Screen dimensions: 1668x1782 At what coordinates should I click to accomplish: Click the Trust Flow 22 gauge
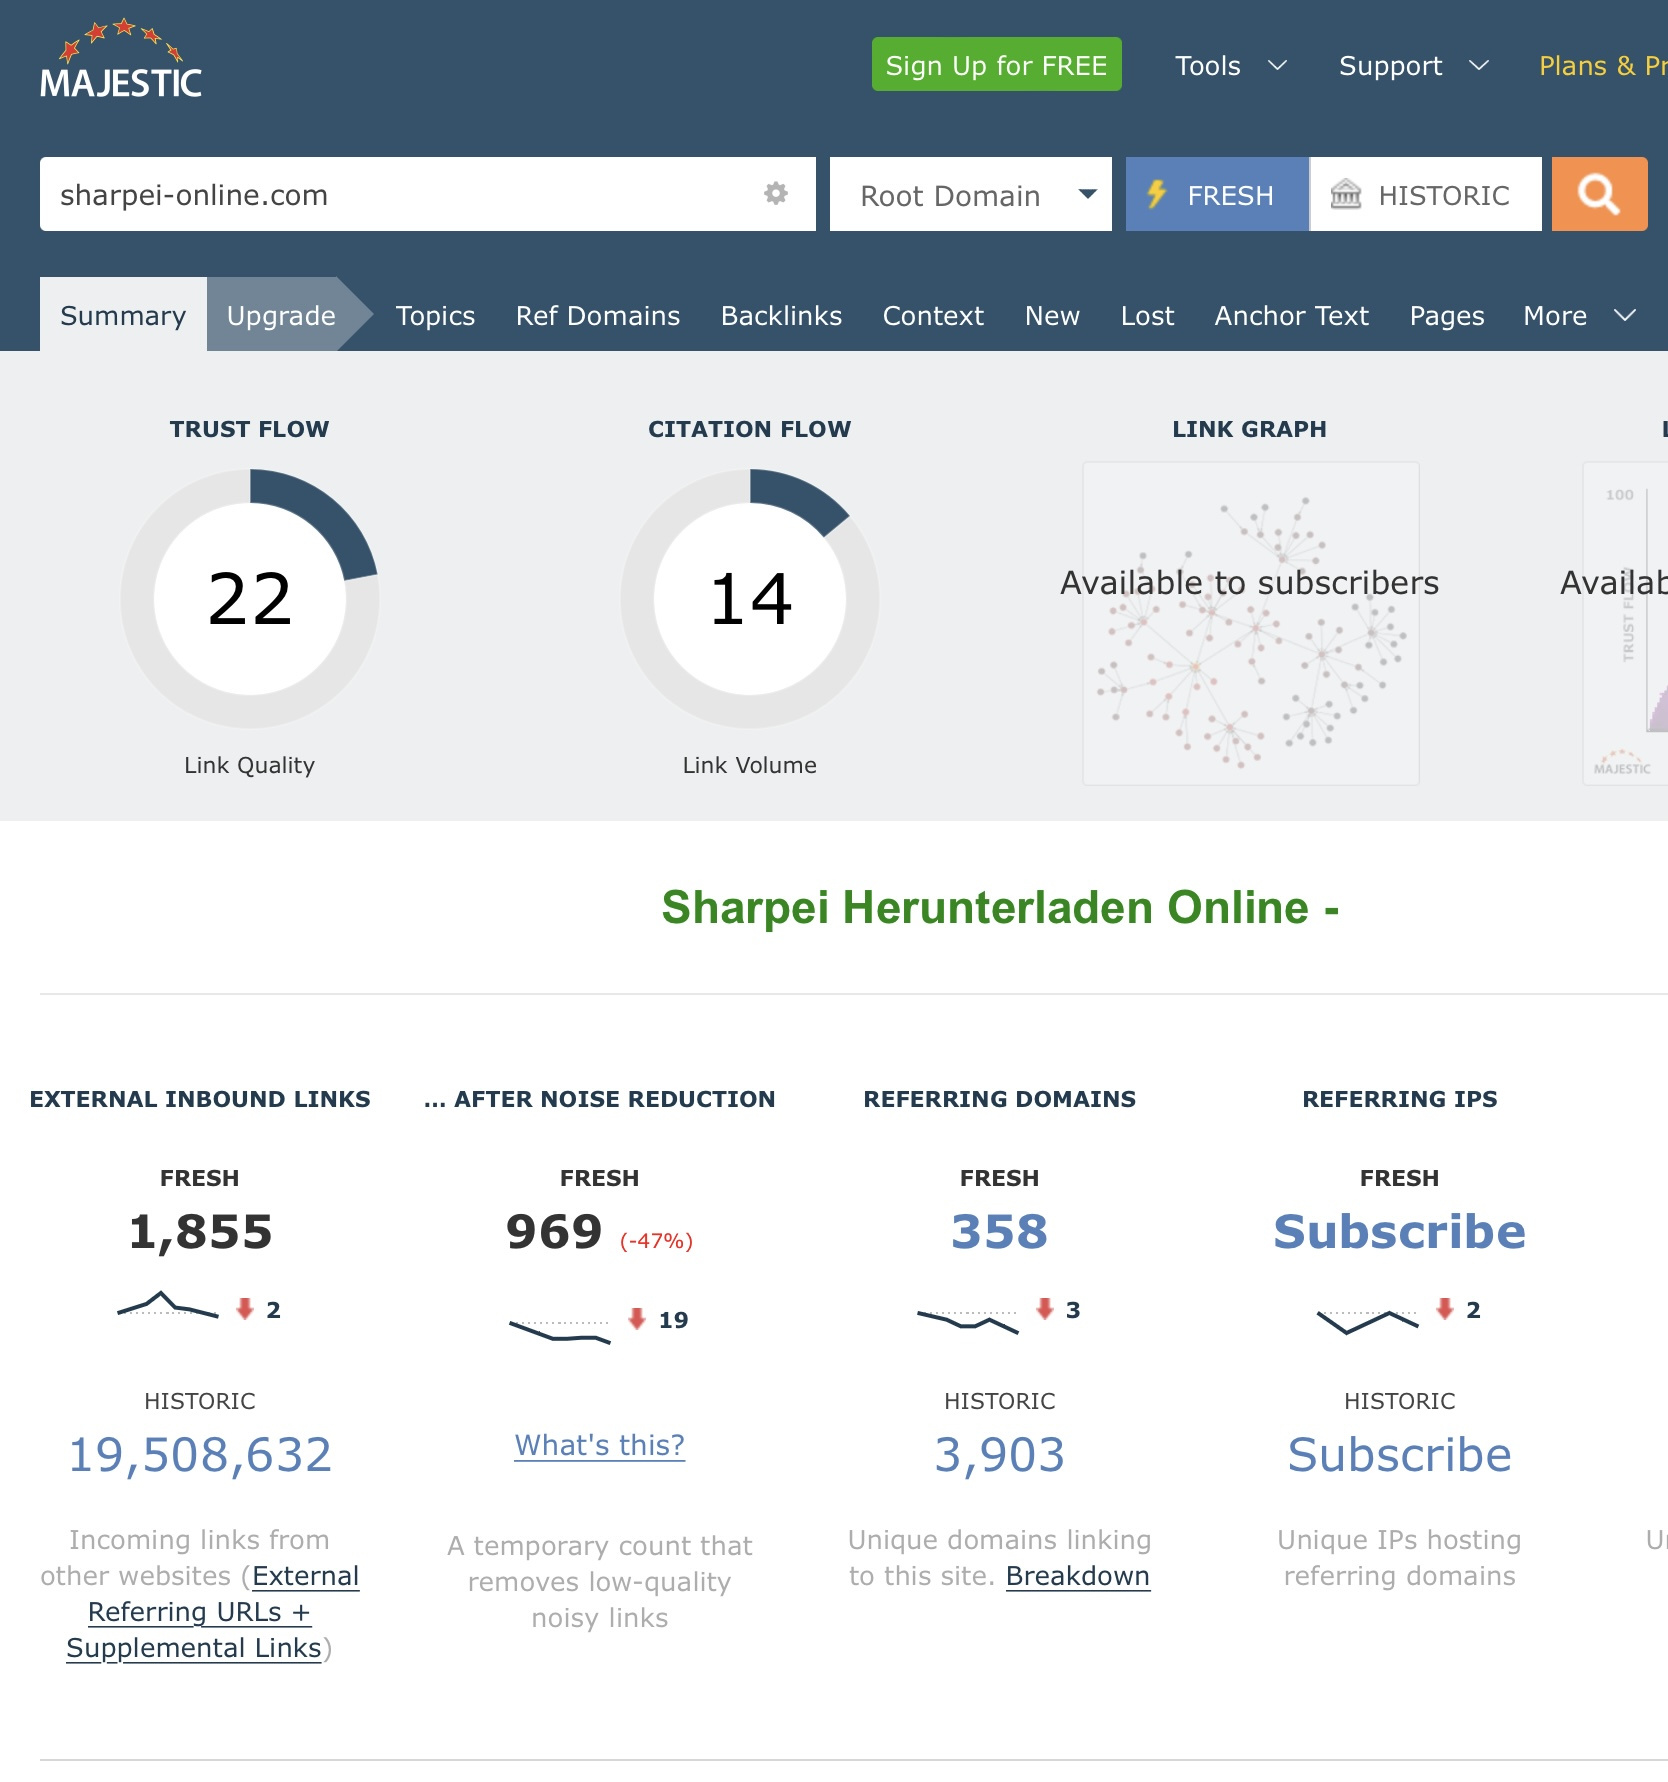pos(250,598)
